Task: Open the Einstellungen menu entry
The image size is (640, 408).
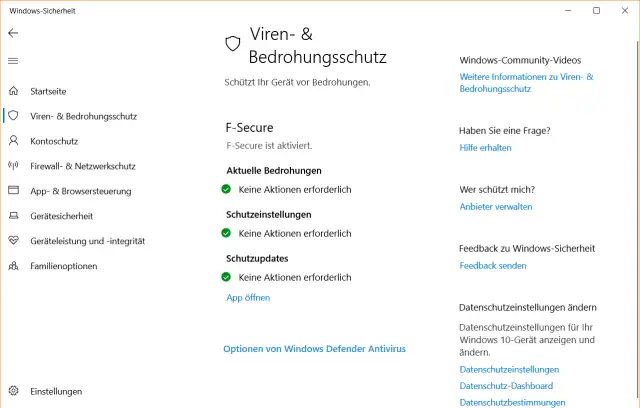Action: (56, 391)
